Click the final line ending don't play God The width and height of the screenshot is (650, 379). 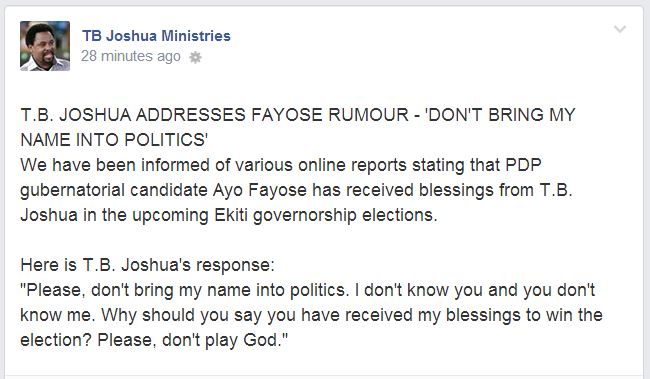coord(154,340)
